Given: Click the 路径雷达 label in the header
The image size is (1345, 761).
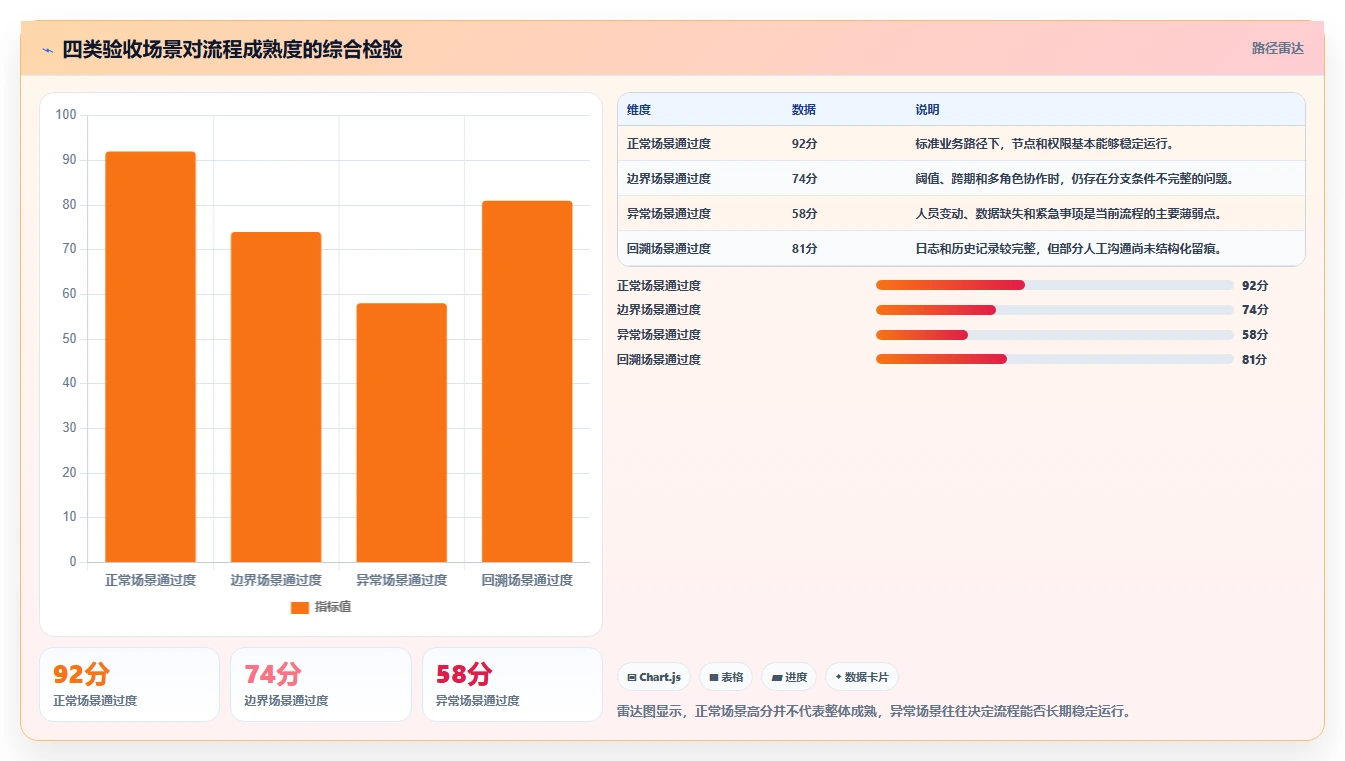Looking at the screenshot, I should pyautogui.click(x=1278, y=48).
